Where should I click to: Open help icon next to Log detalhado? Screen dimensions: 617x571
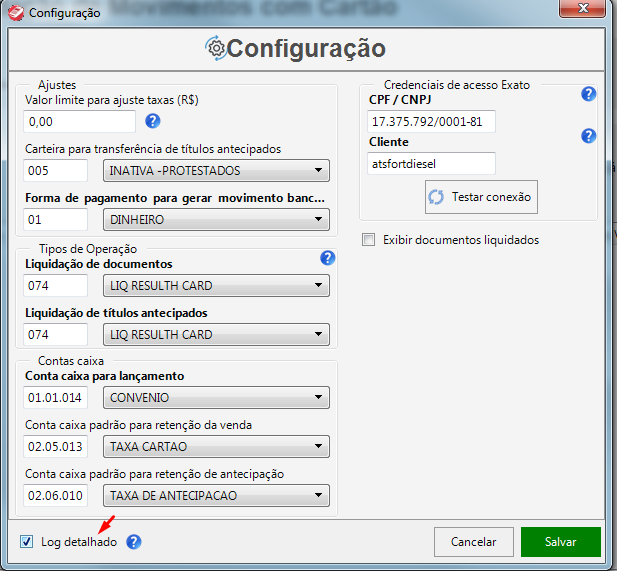coord(134,542)
